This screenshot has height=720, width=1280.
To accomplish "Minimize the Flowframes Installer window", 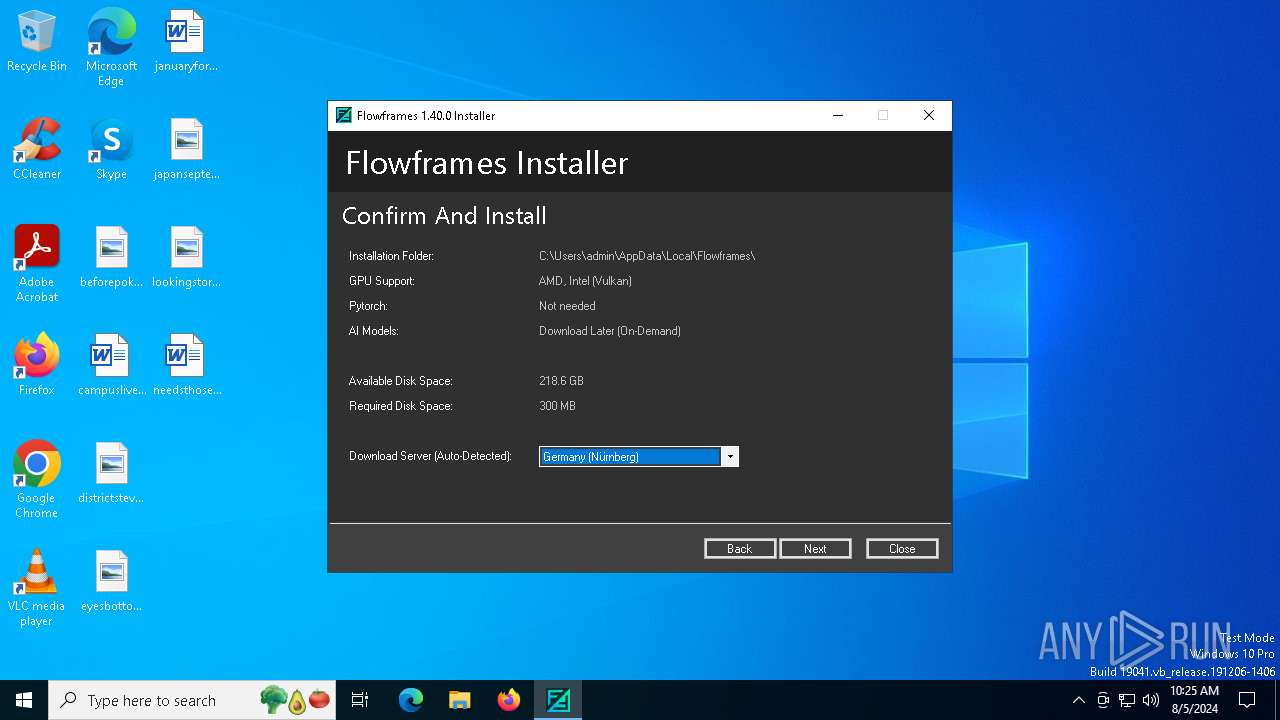I will 837,116.
